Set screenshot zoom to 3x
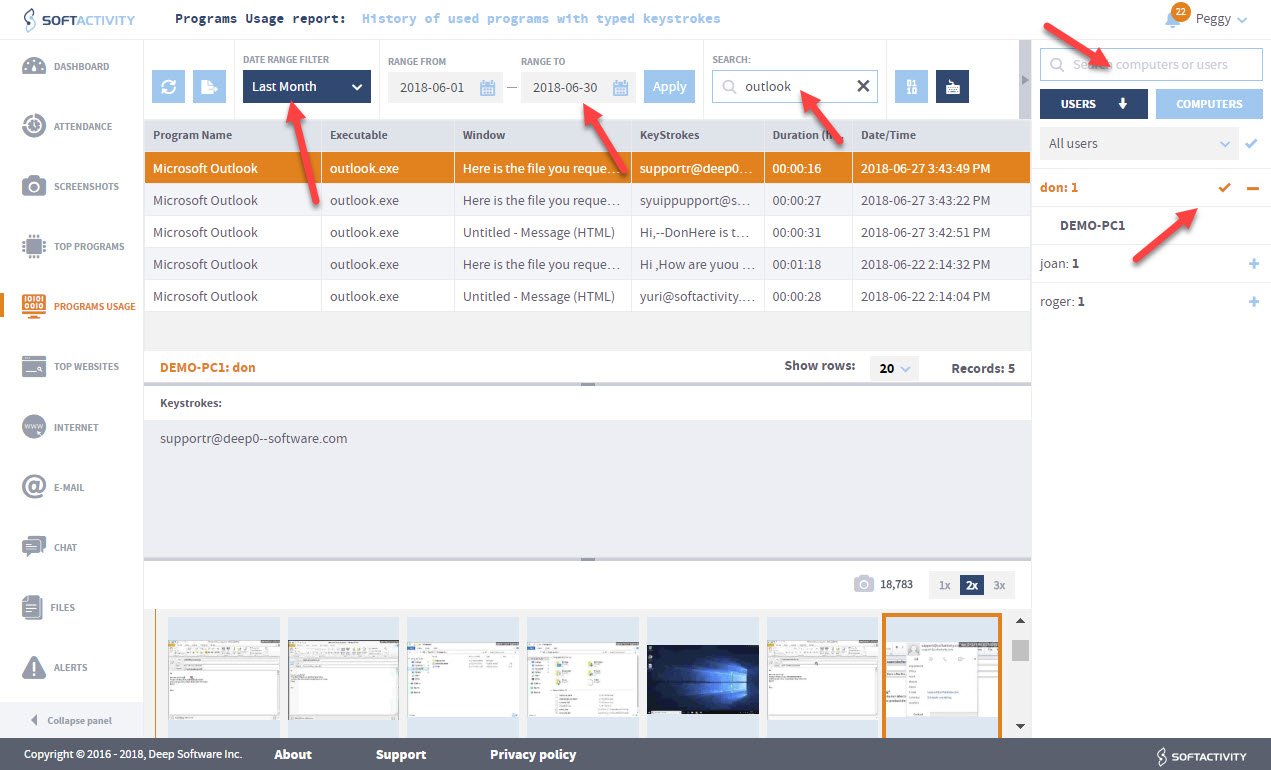Image resolution: width=1271 pixels, height=770 pixels. [x=999, y=585]
